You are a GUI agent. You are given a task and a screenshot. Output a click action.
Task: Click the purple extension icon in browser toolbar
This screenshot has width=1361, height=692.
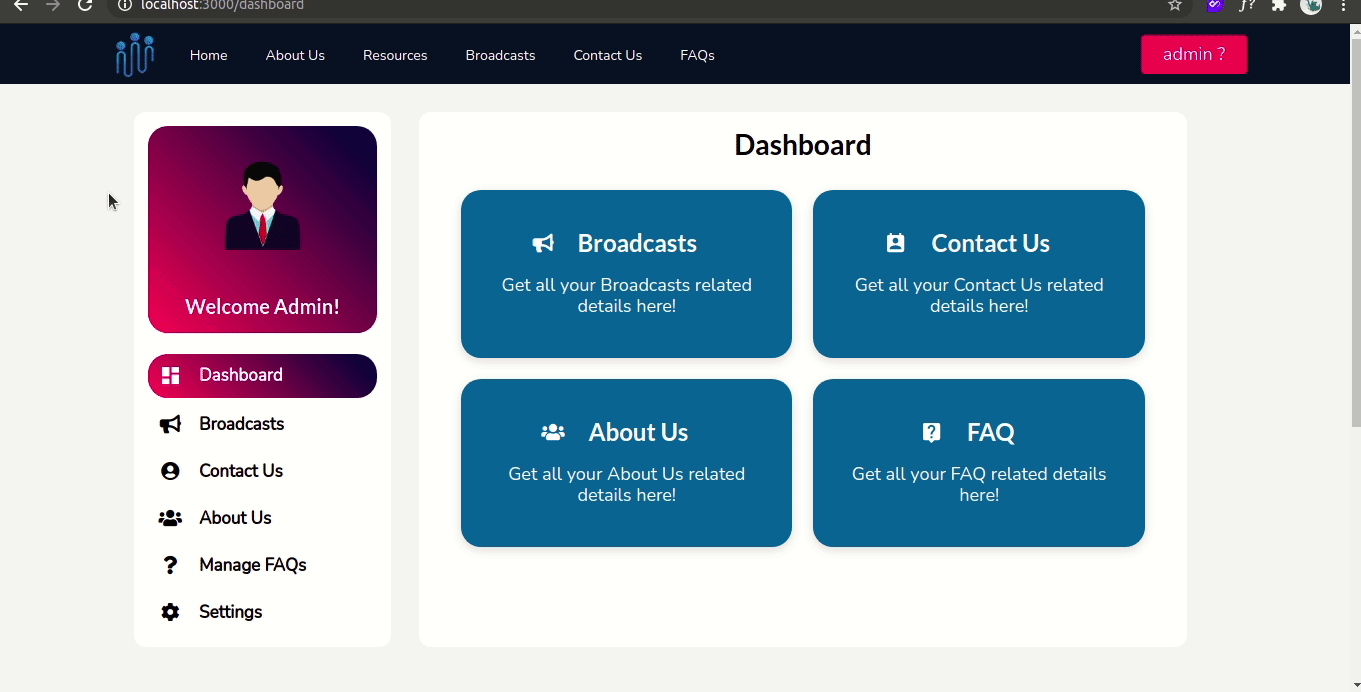1214,6
